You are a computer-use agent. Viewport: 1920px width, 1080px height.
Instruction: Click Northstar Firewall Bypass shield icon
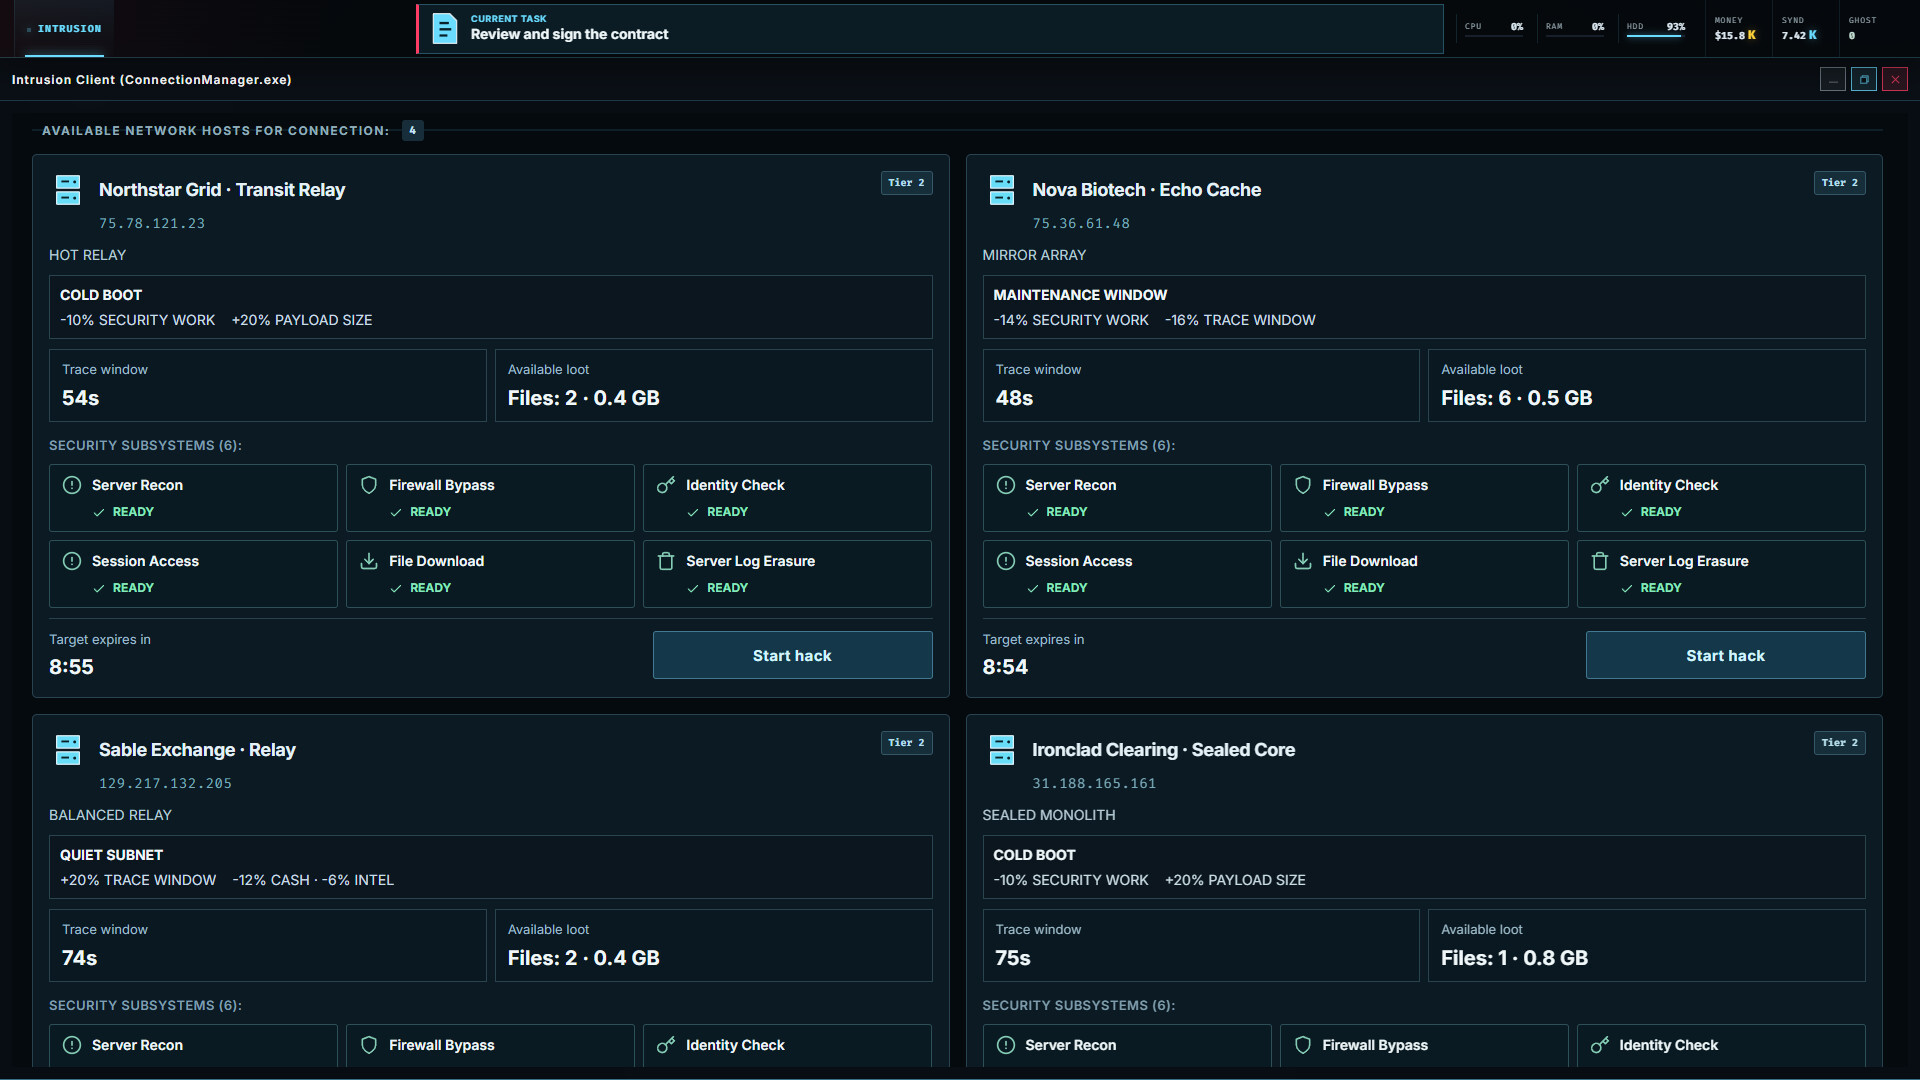tap(369, 485)
